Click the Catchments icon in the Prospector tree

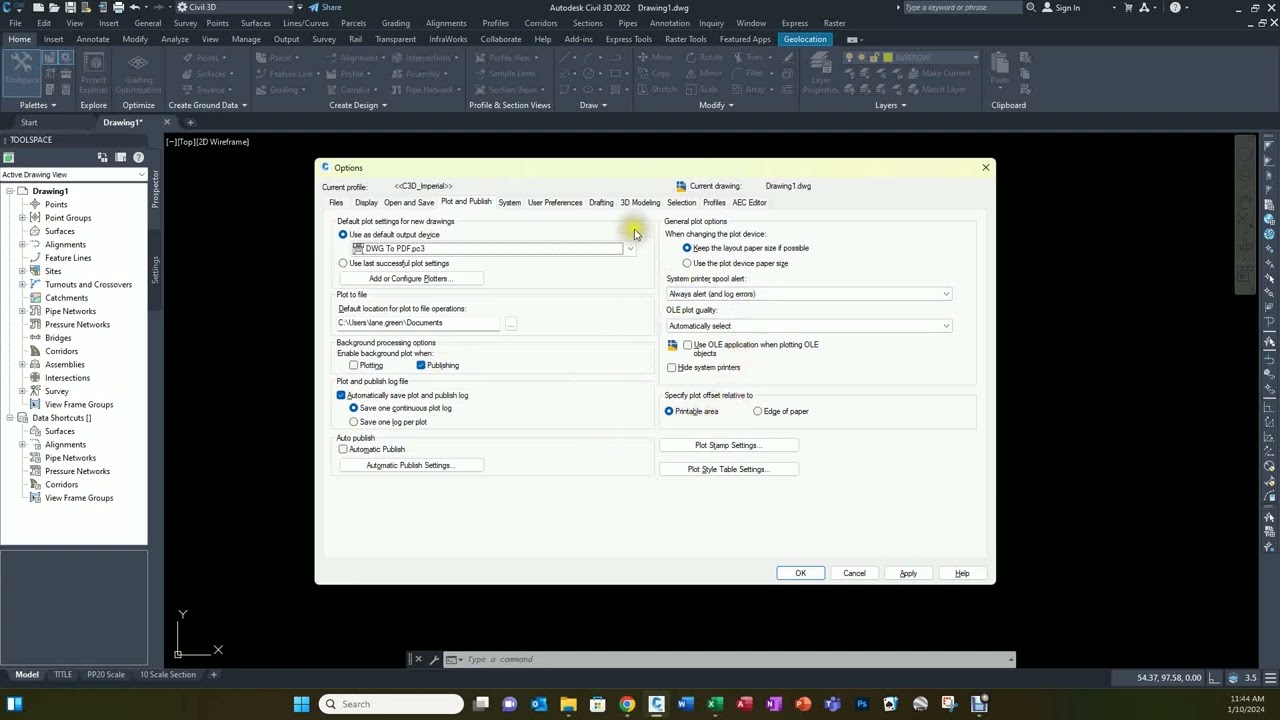click(x=35, y=298)
